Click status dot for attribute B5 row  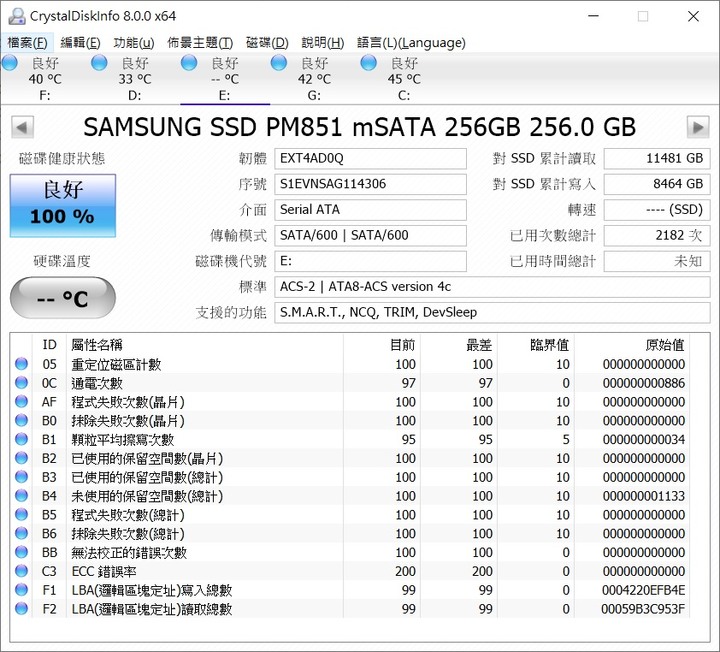coord(21,514)
